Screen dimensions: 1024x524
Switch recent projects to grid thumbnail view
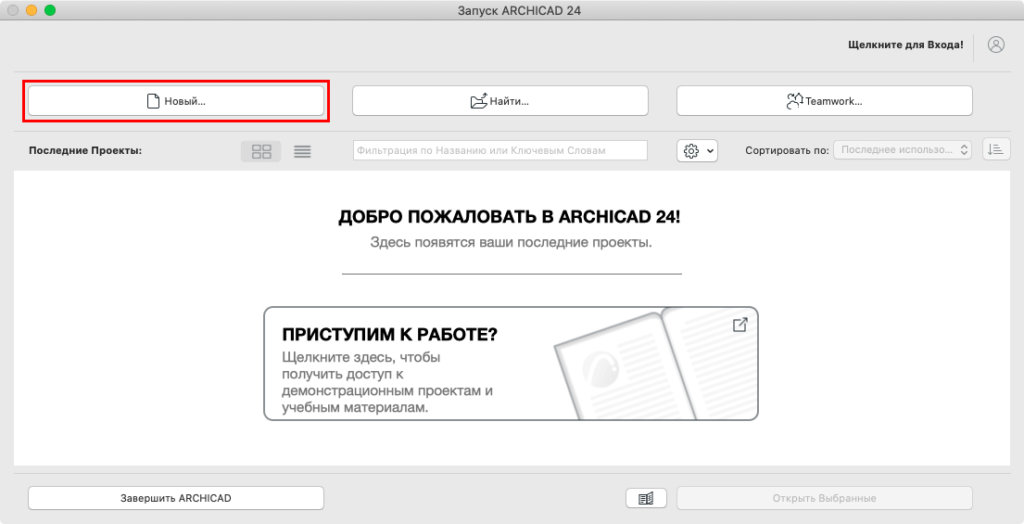262,151
